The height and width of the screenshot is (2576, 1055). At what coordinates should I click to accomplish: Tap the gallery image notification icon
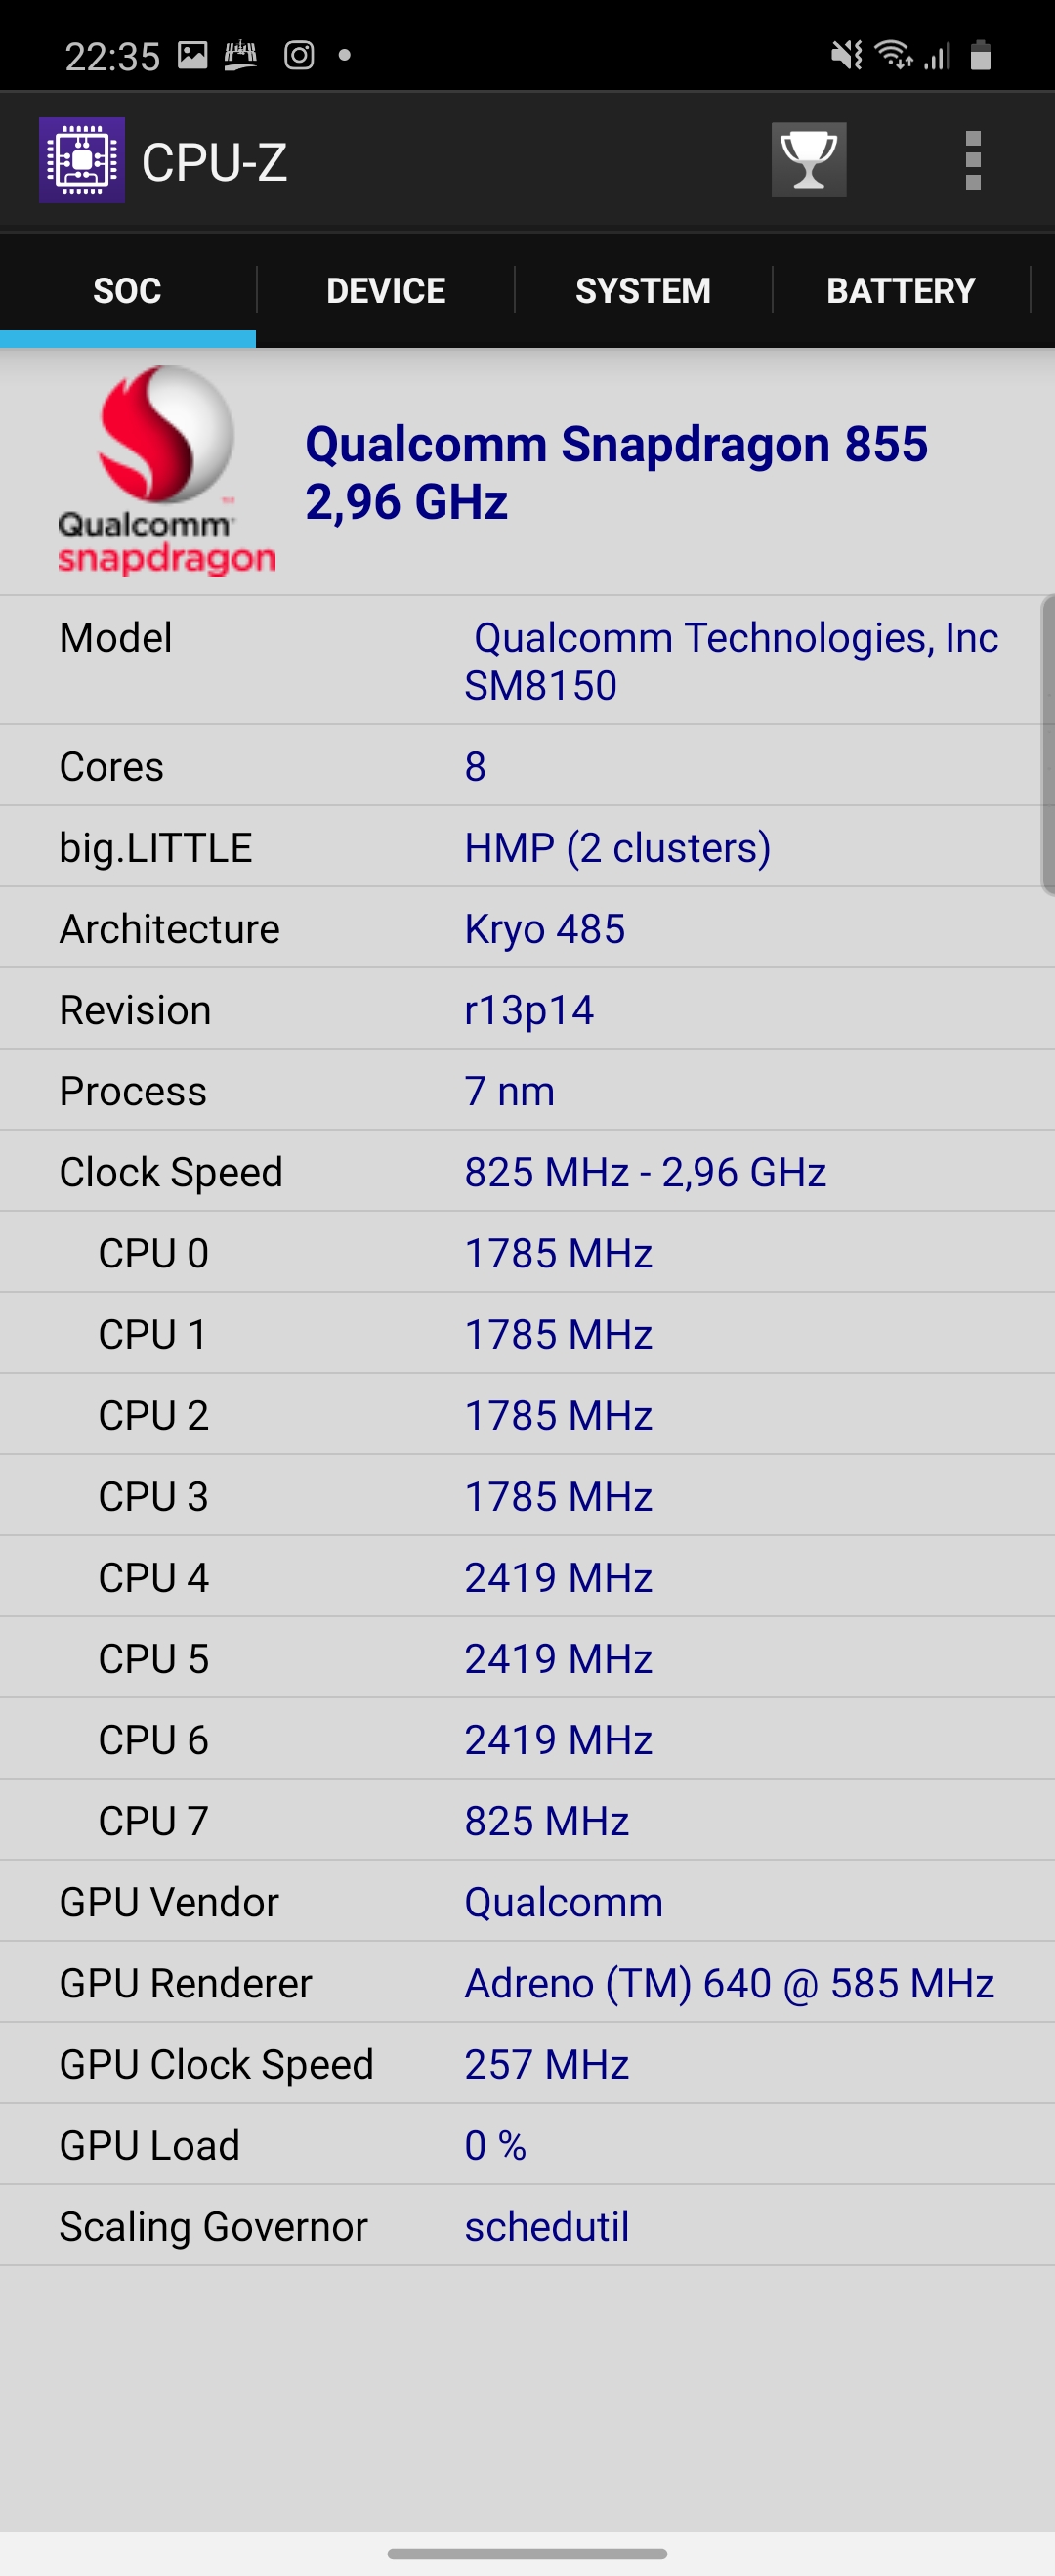tap(192, 55)
